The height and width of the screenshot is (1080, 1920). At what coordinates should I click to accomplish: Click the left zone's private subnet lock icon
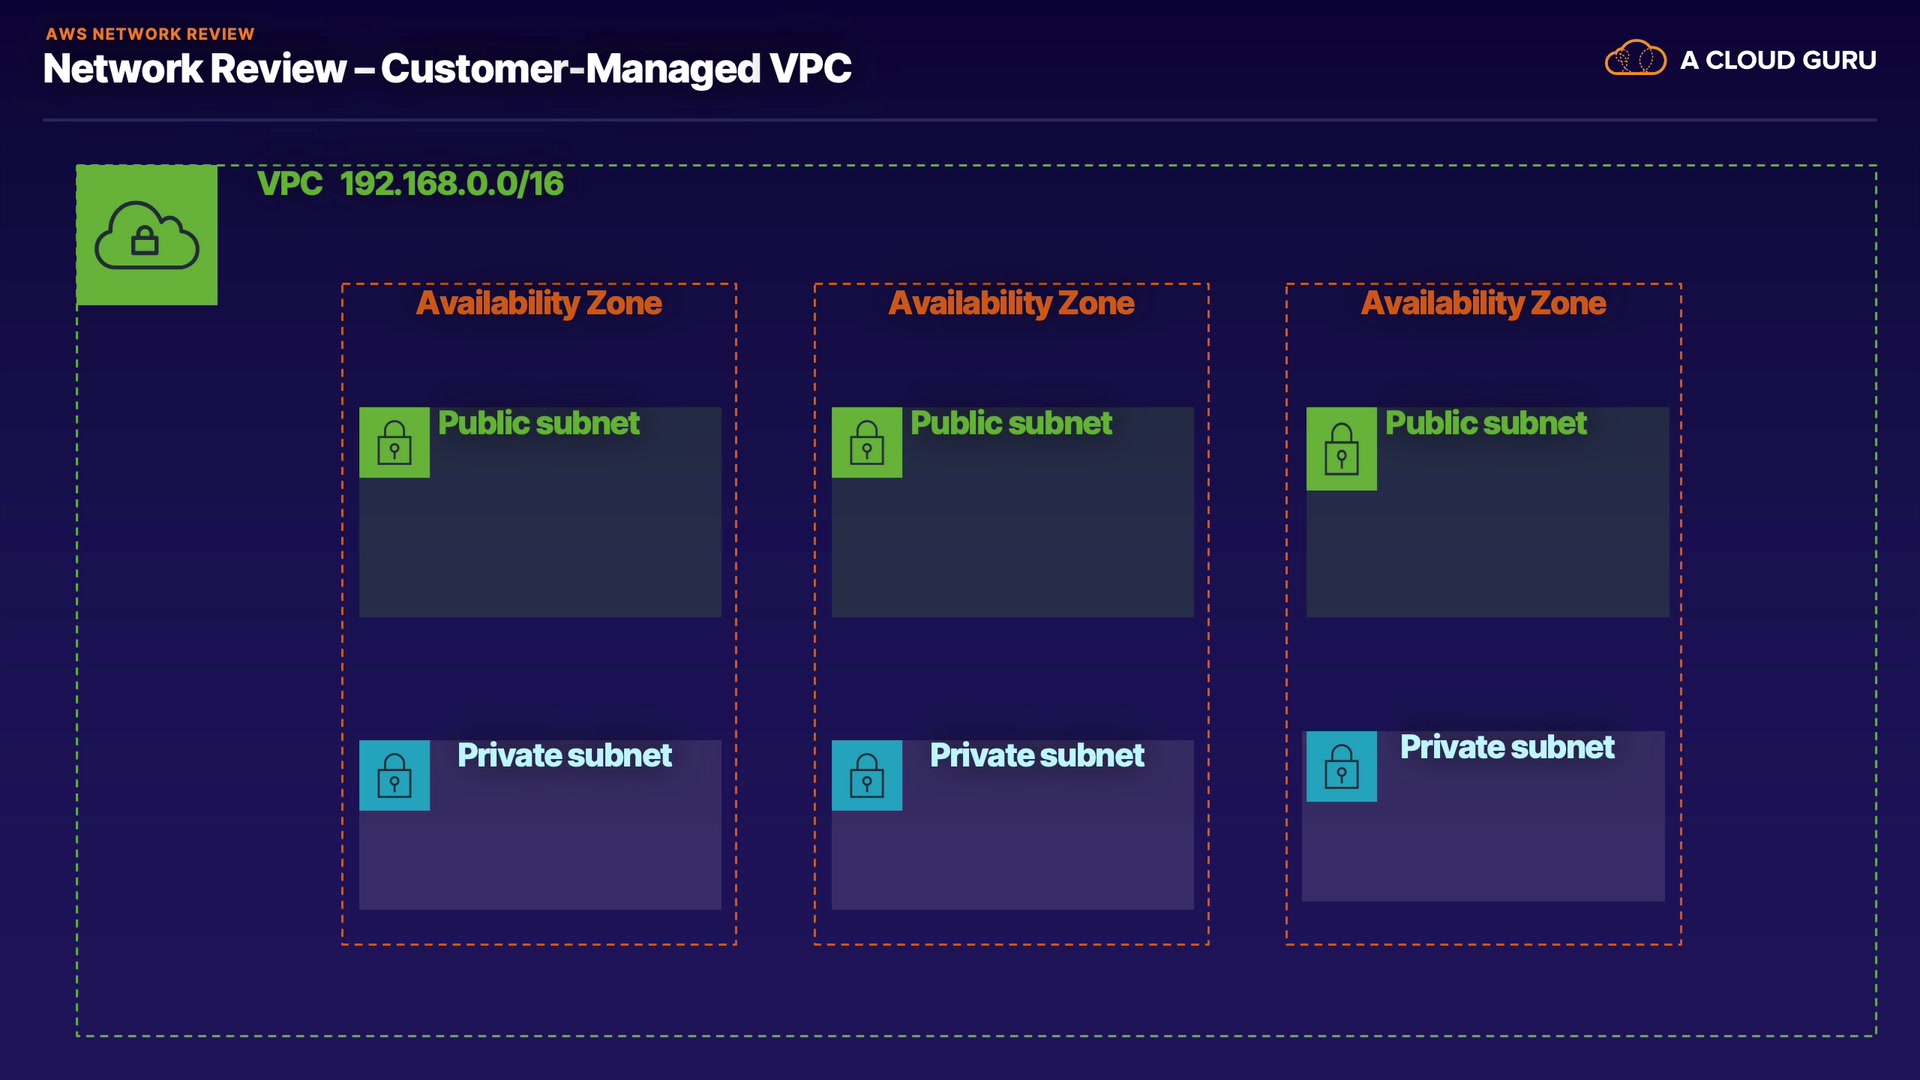coord(394,775)
